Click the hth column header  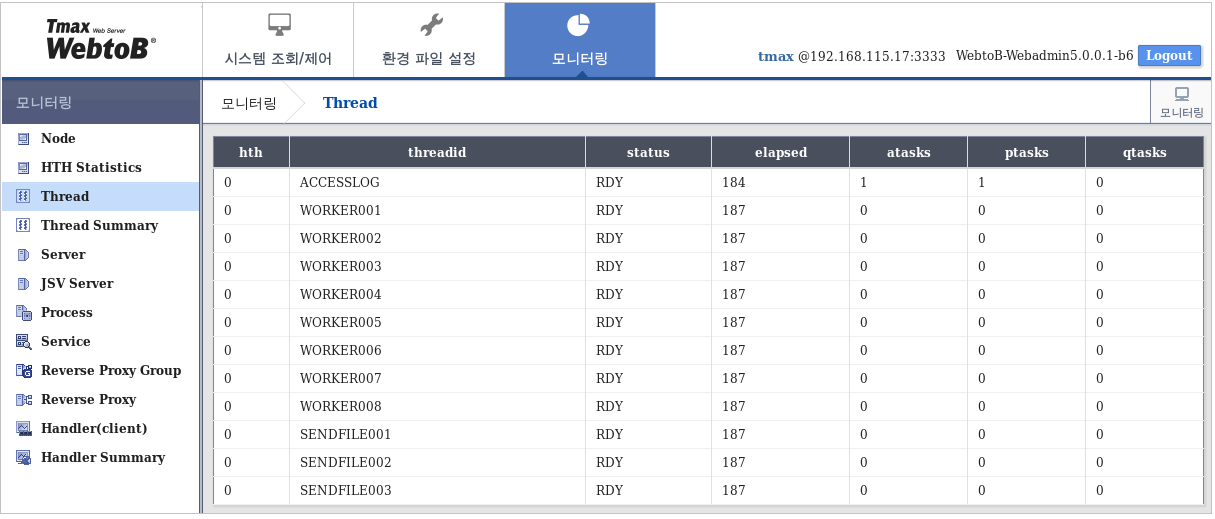(x=251, y=153)
